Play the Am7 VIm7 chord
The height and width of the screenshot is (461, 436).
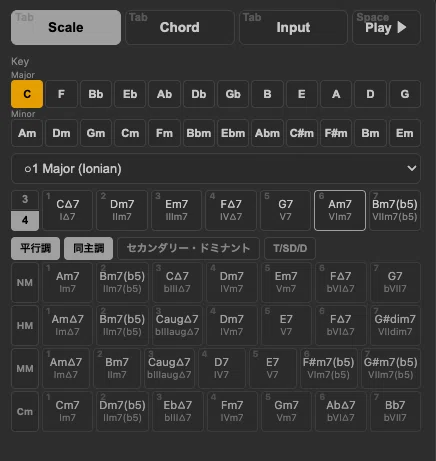pos(340,210)
